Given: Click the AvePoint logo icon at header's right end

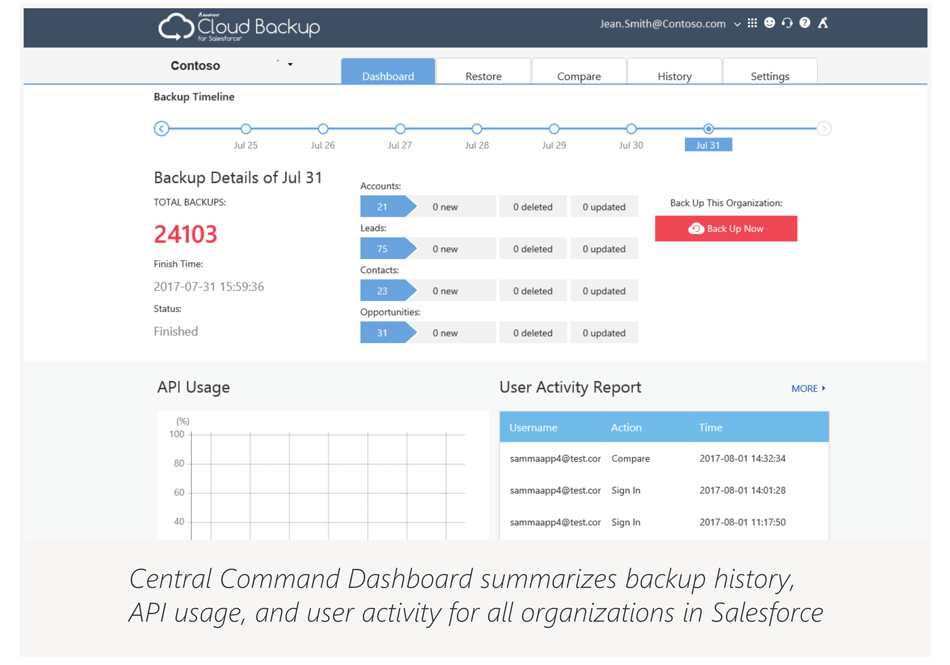Looking at the screenshot, I should pos(823,23).
